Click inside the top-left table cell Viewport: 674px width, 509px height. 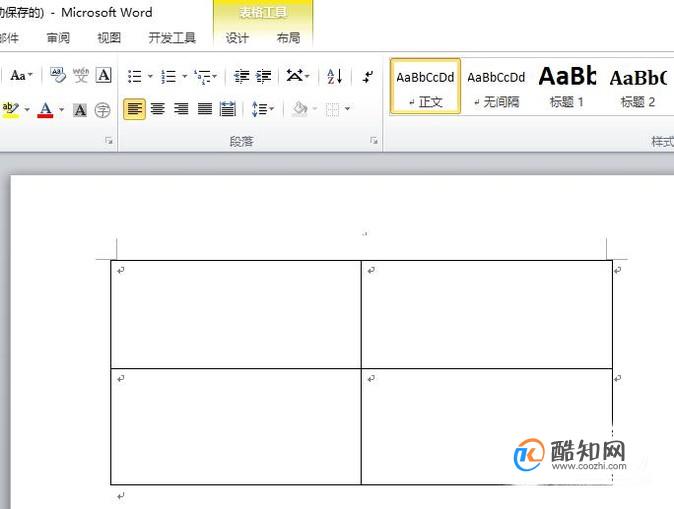point(236,314)
